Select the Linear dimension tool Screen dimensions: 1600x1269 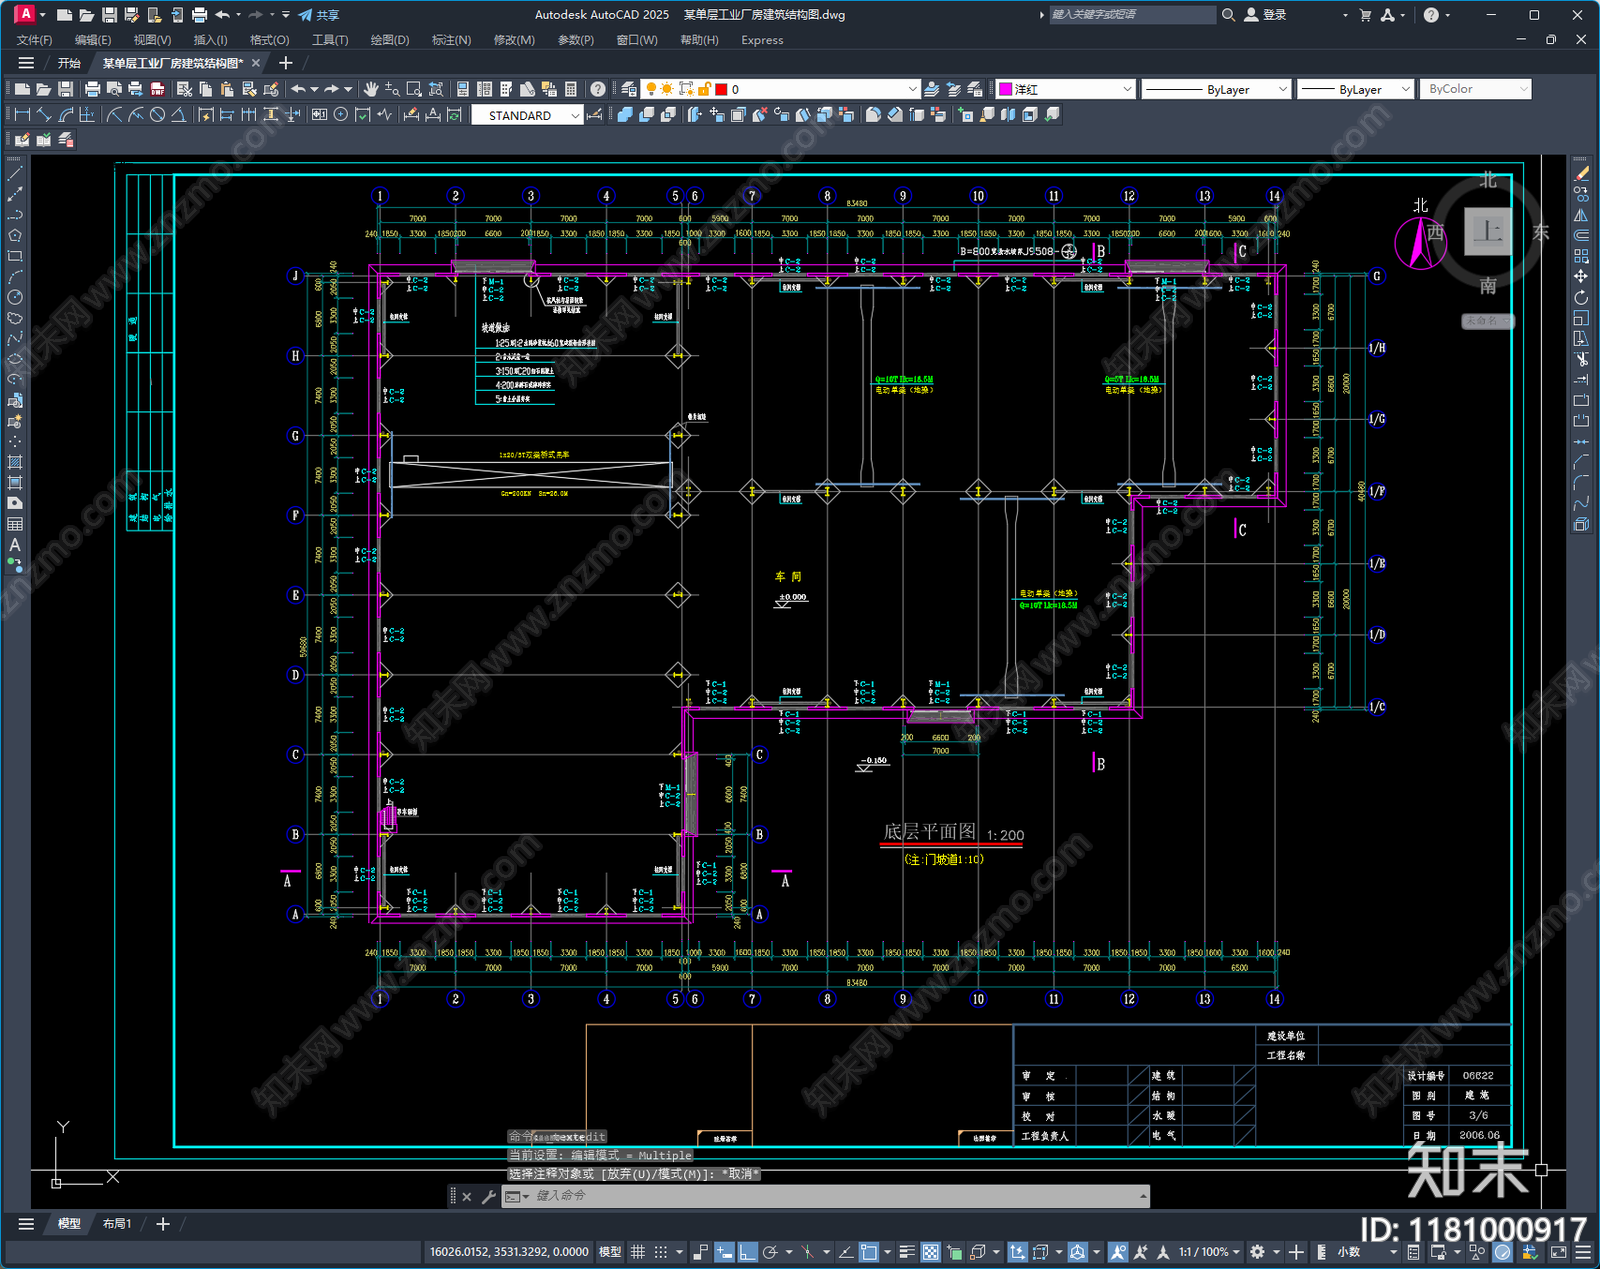pos(22,115)
